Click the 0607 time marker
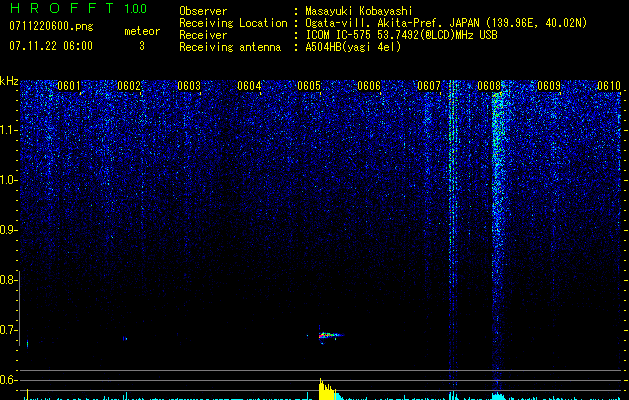The height and width of the screenshot is (400, 629). point(429,86)
